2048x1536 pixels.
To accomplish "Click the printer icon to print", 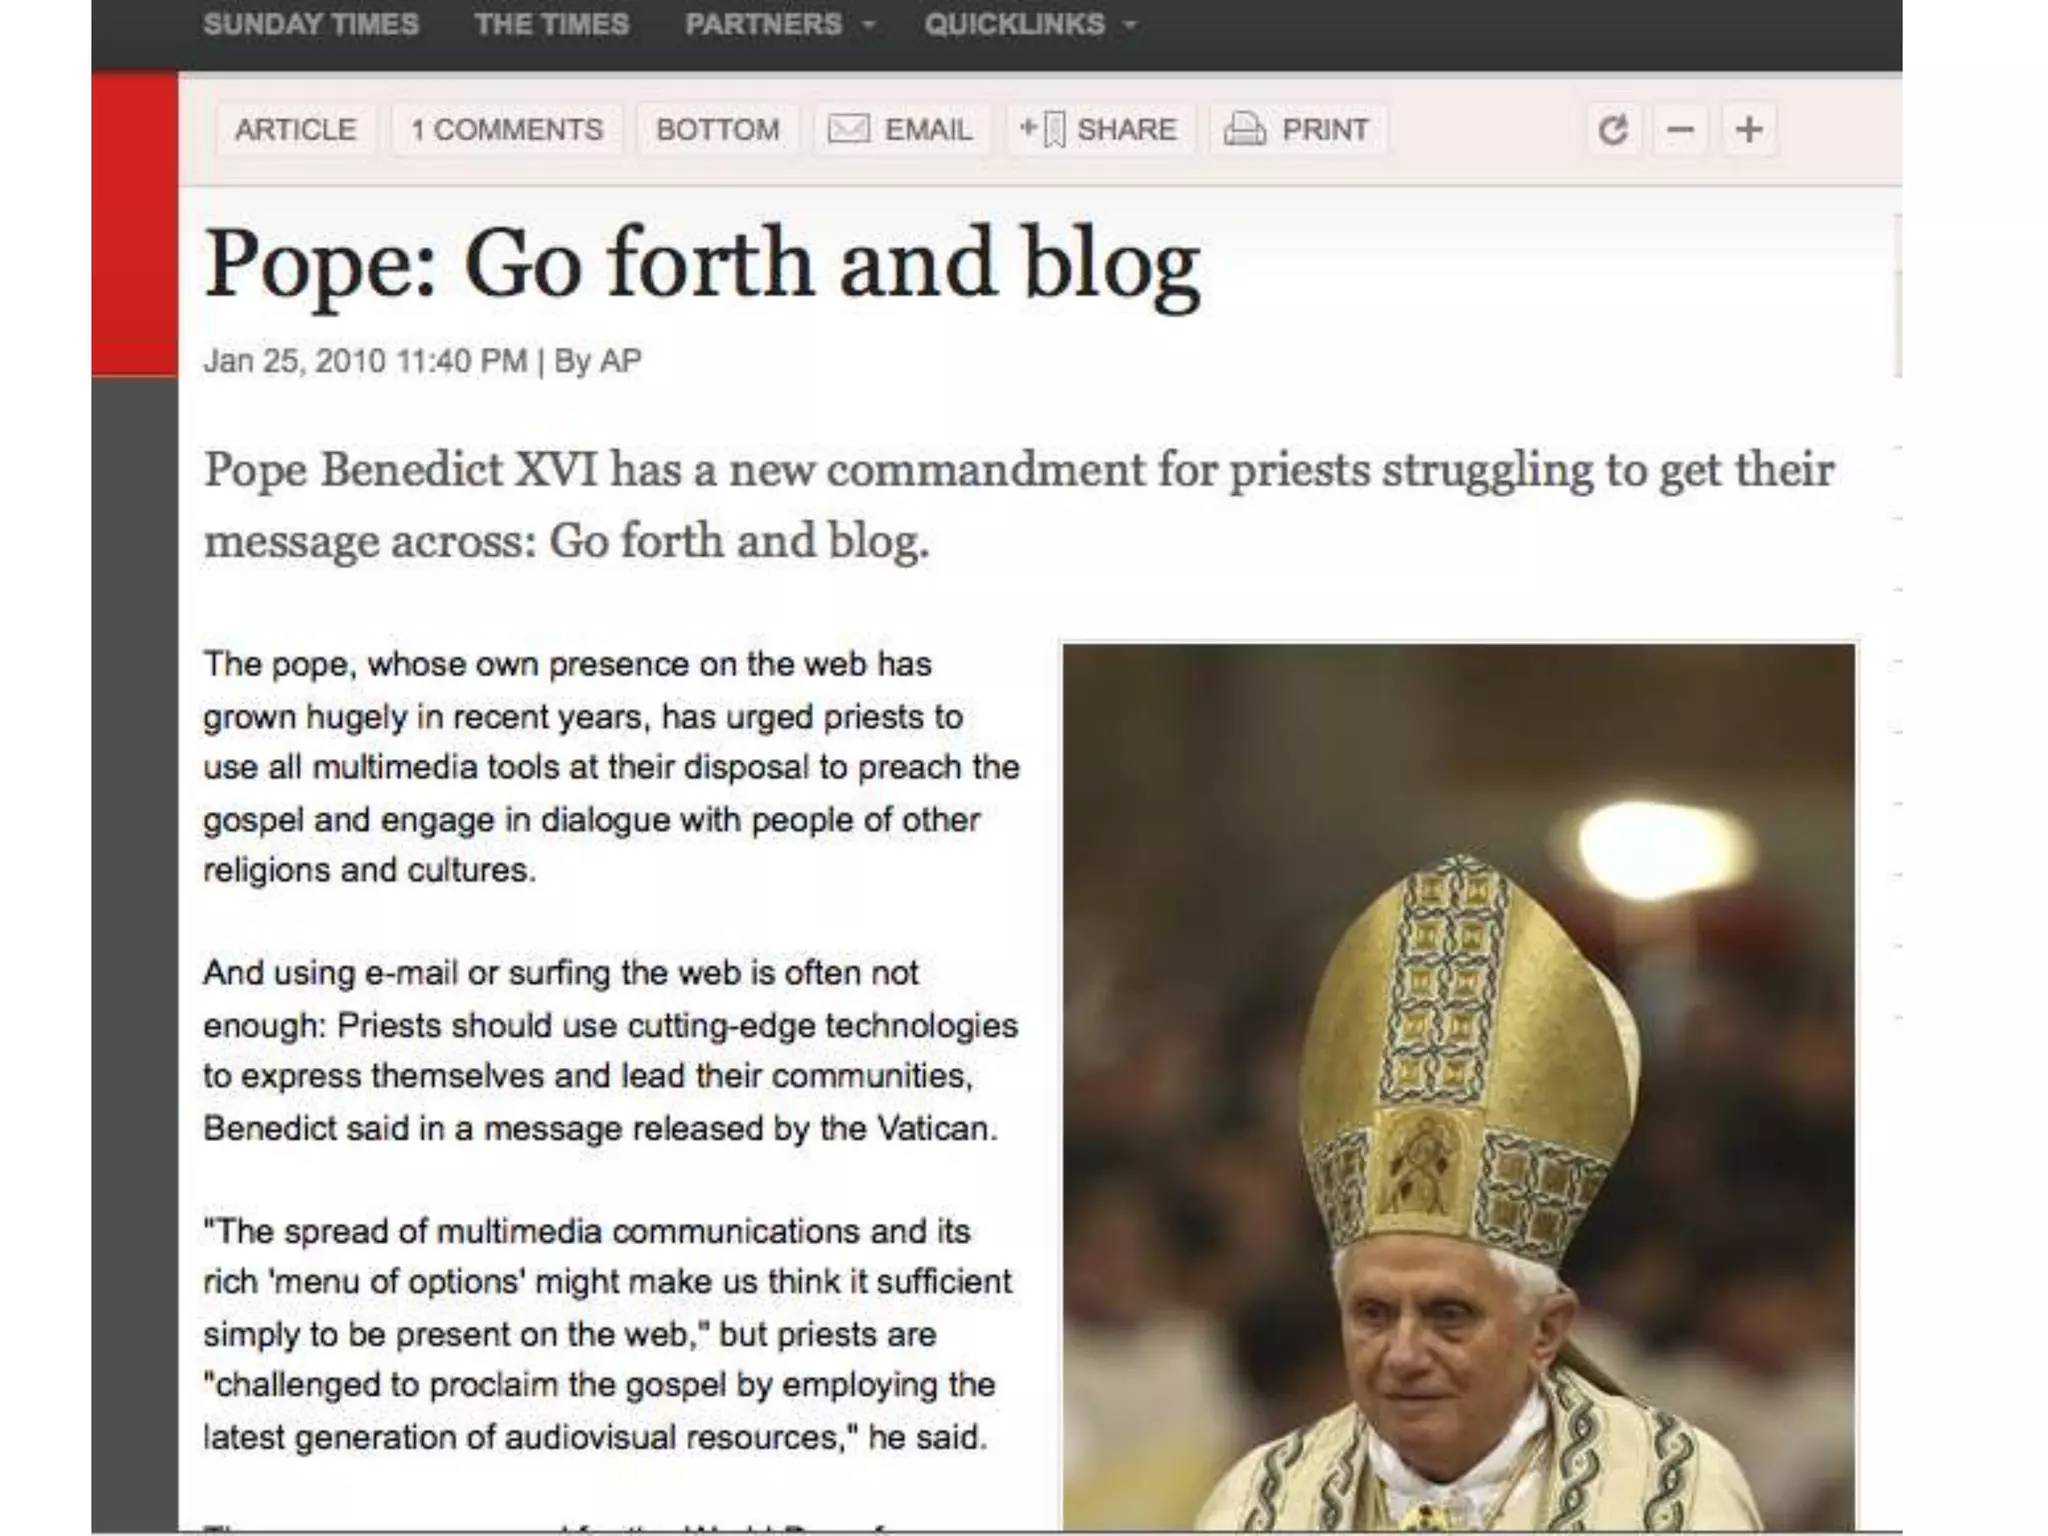I will (1245, 129).
